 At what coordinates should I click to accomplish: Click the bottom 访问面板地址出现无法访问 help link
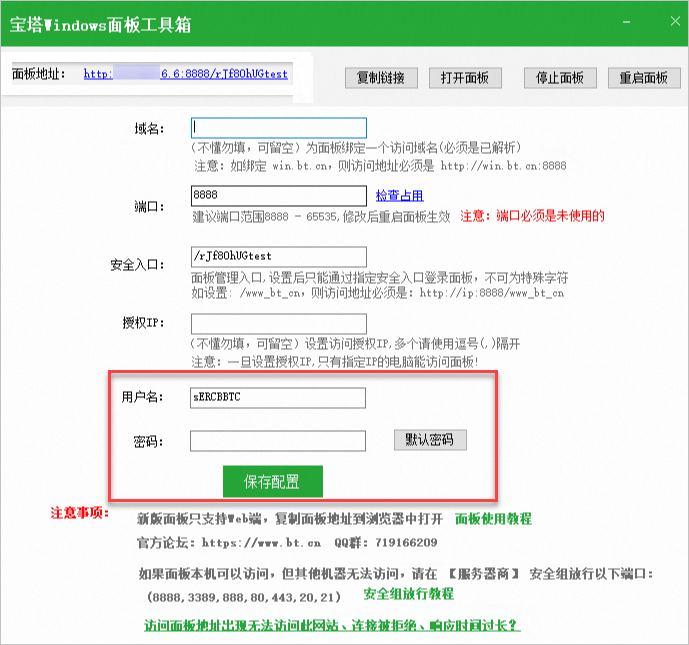332,626
